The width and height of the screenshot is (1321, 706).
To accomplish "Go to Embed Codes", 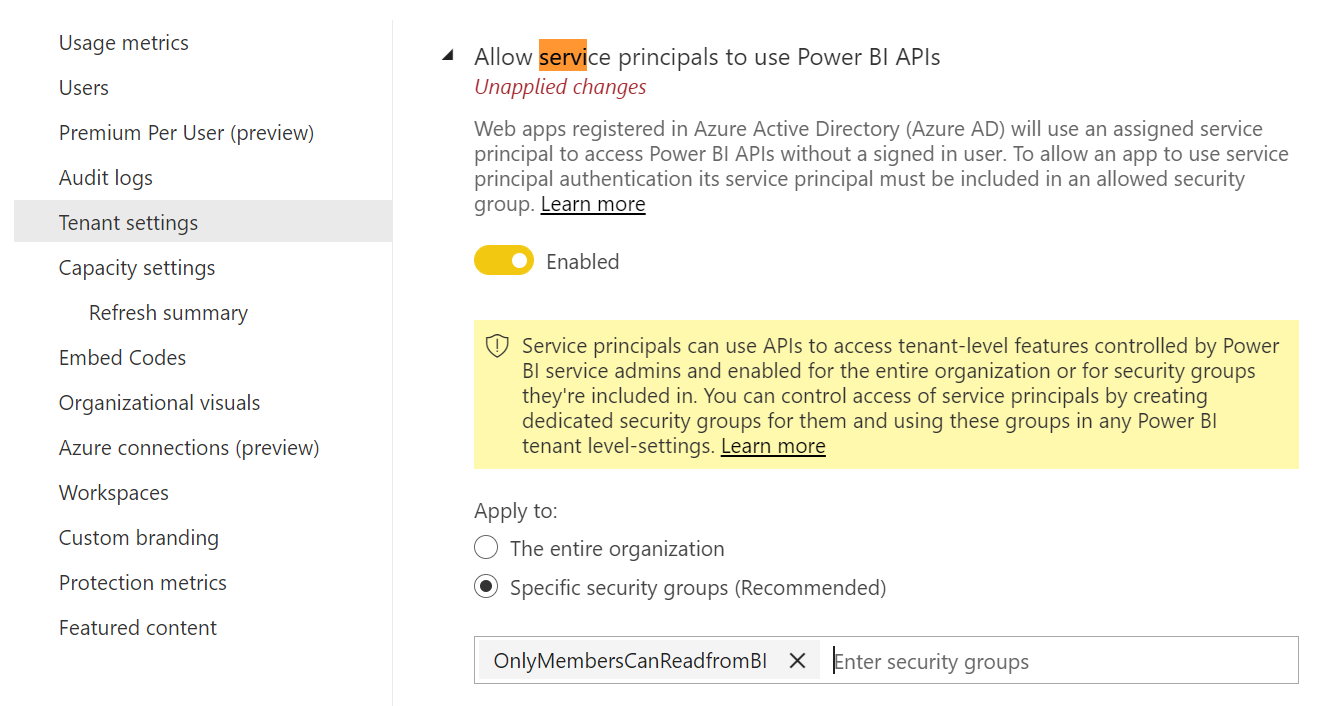I will [123, 358].
